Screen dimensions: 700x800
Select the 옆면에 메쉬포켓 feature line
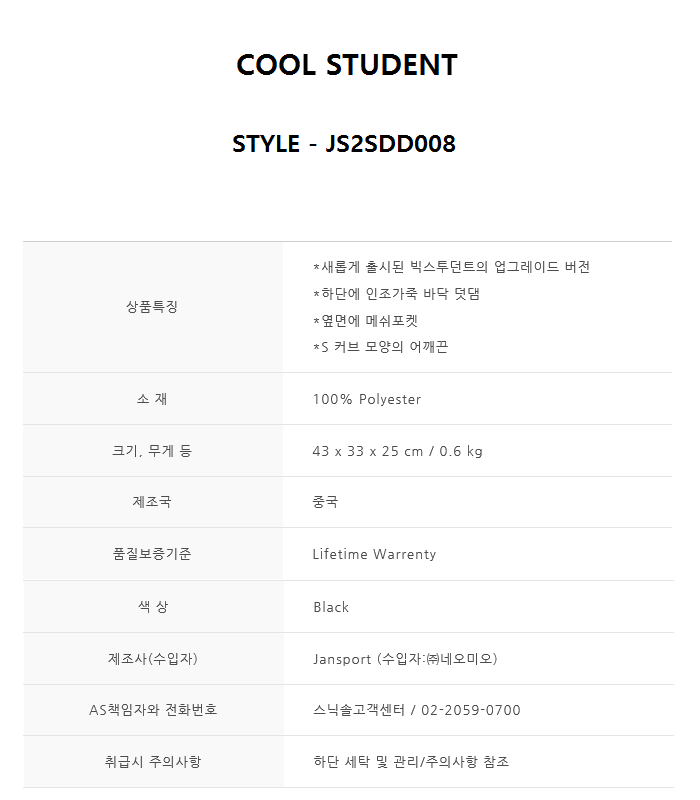tap(365, 321)
